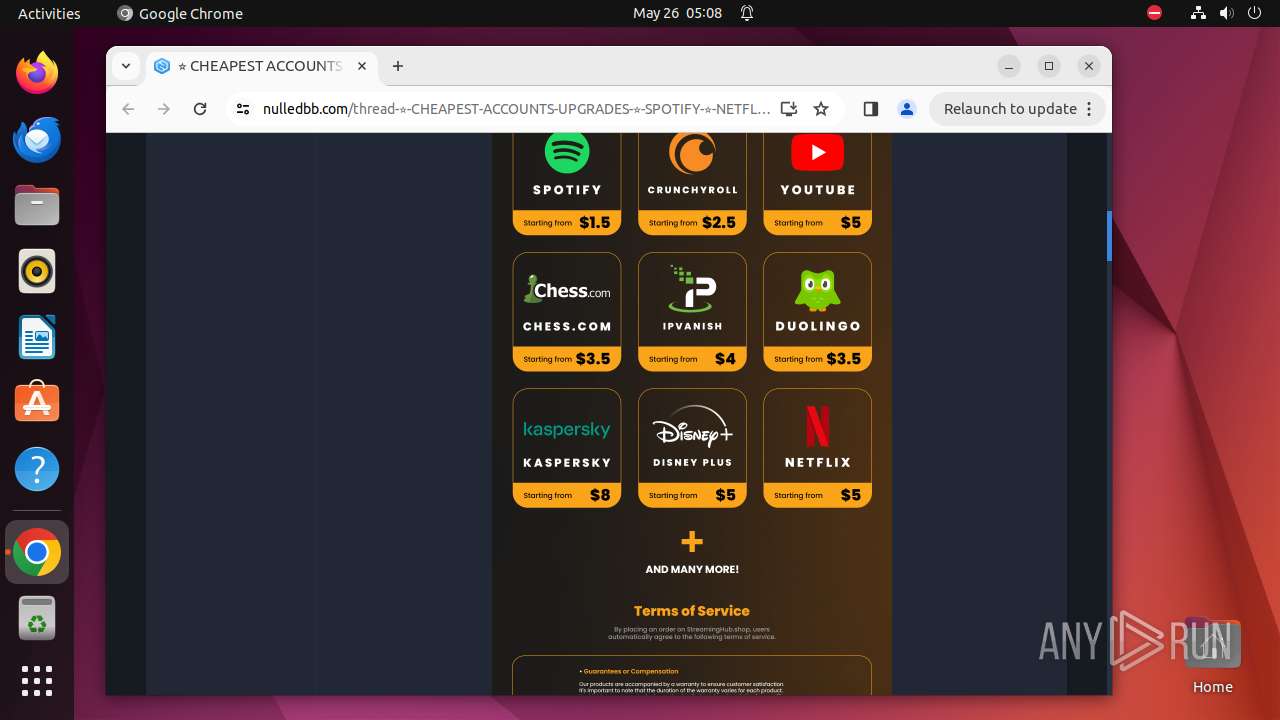The height and width of the screenshot is (720, 1280).
Task: Open the Home desktop folder
Action: pyautogui.click(x=1212, y=656)
